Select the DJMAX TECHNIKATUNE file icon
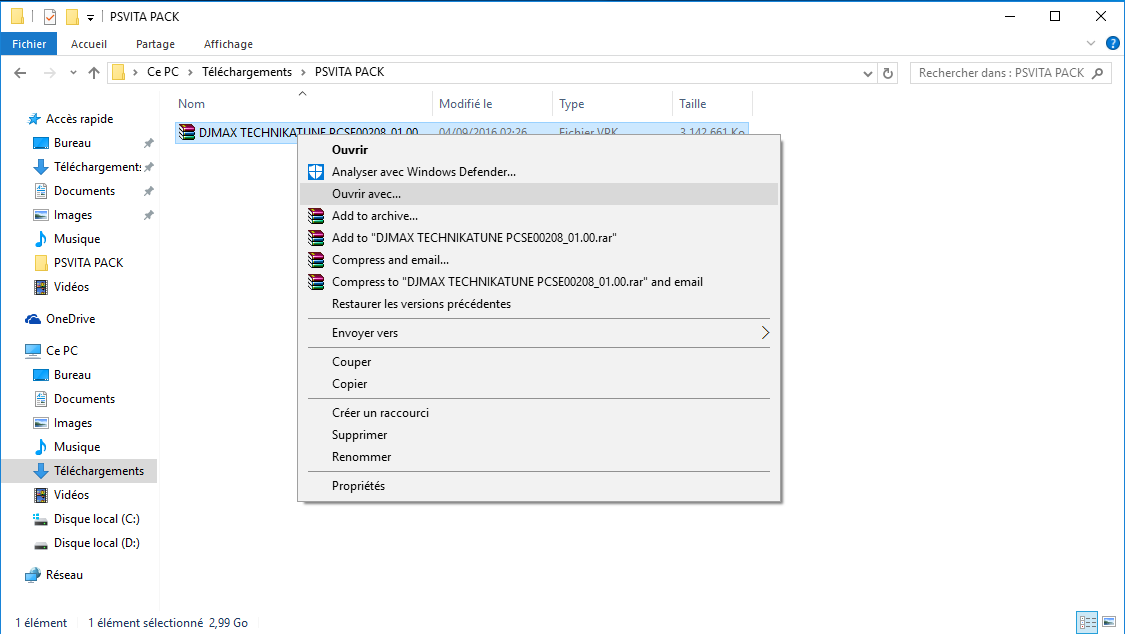This screenshot has height=634, width=1125. point(187,133)
